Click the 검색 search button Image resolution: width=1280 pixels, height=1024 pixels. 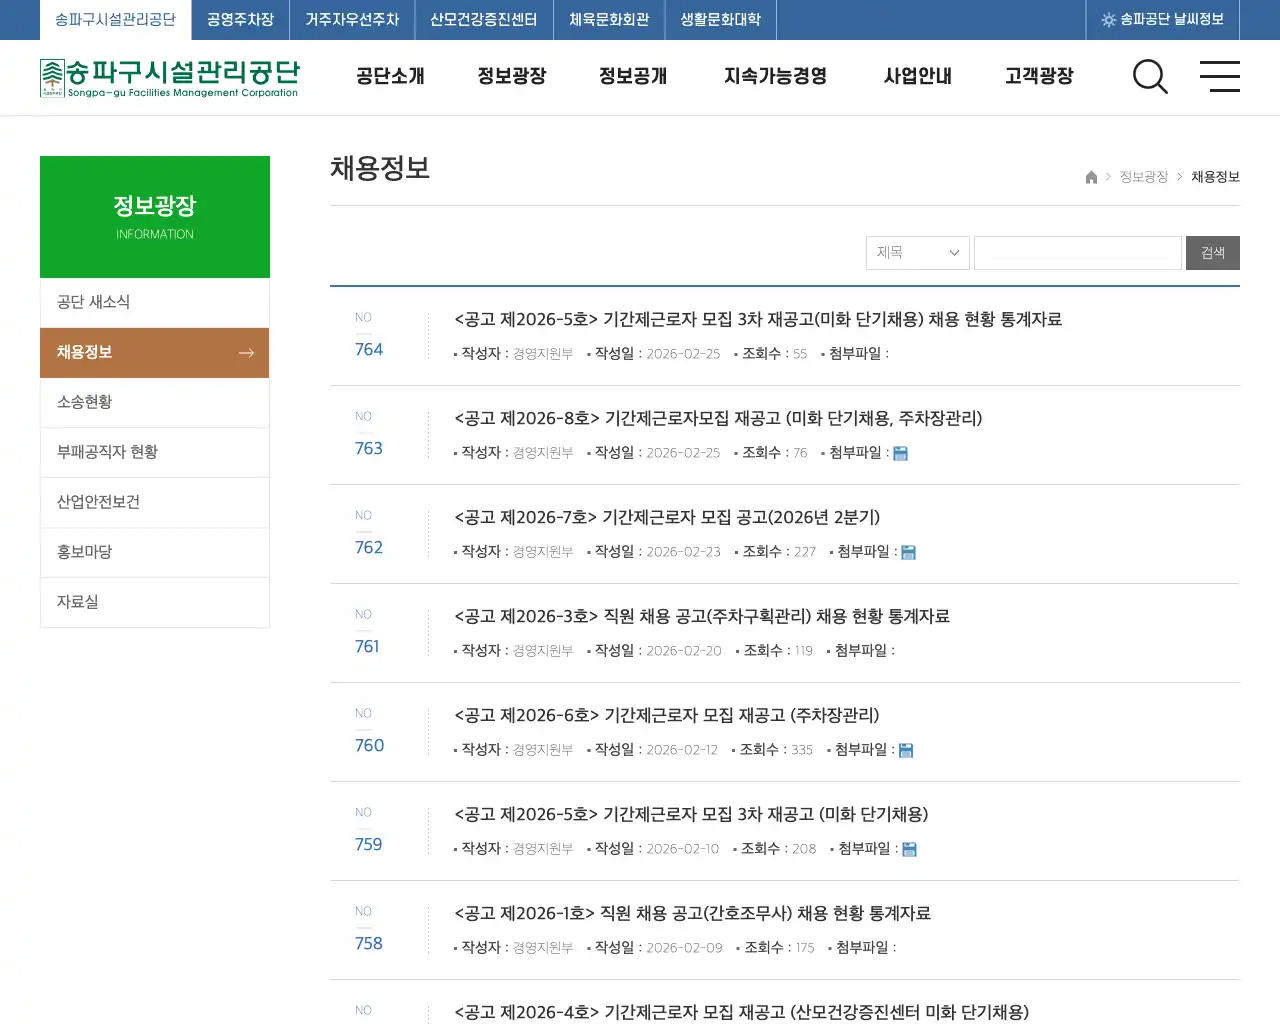point(1212,252)
